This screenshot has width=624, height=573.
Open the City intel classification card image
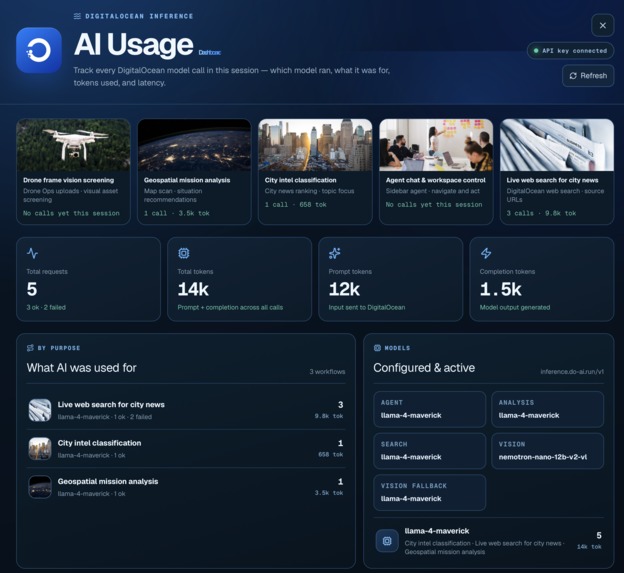coord(315,145)
